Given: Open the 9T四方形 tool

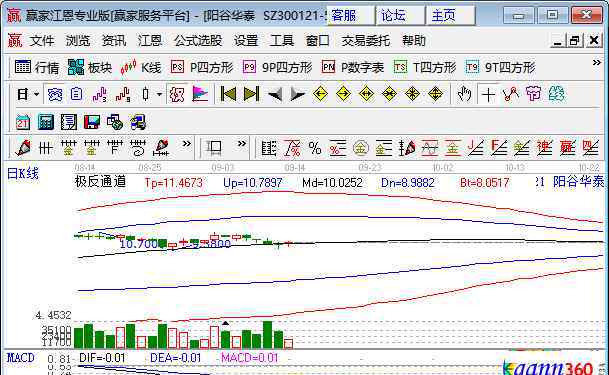Looking at the screenshot, I should [x=501, y=68].
